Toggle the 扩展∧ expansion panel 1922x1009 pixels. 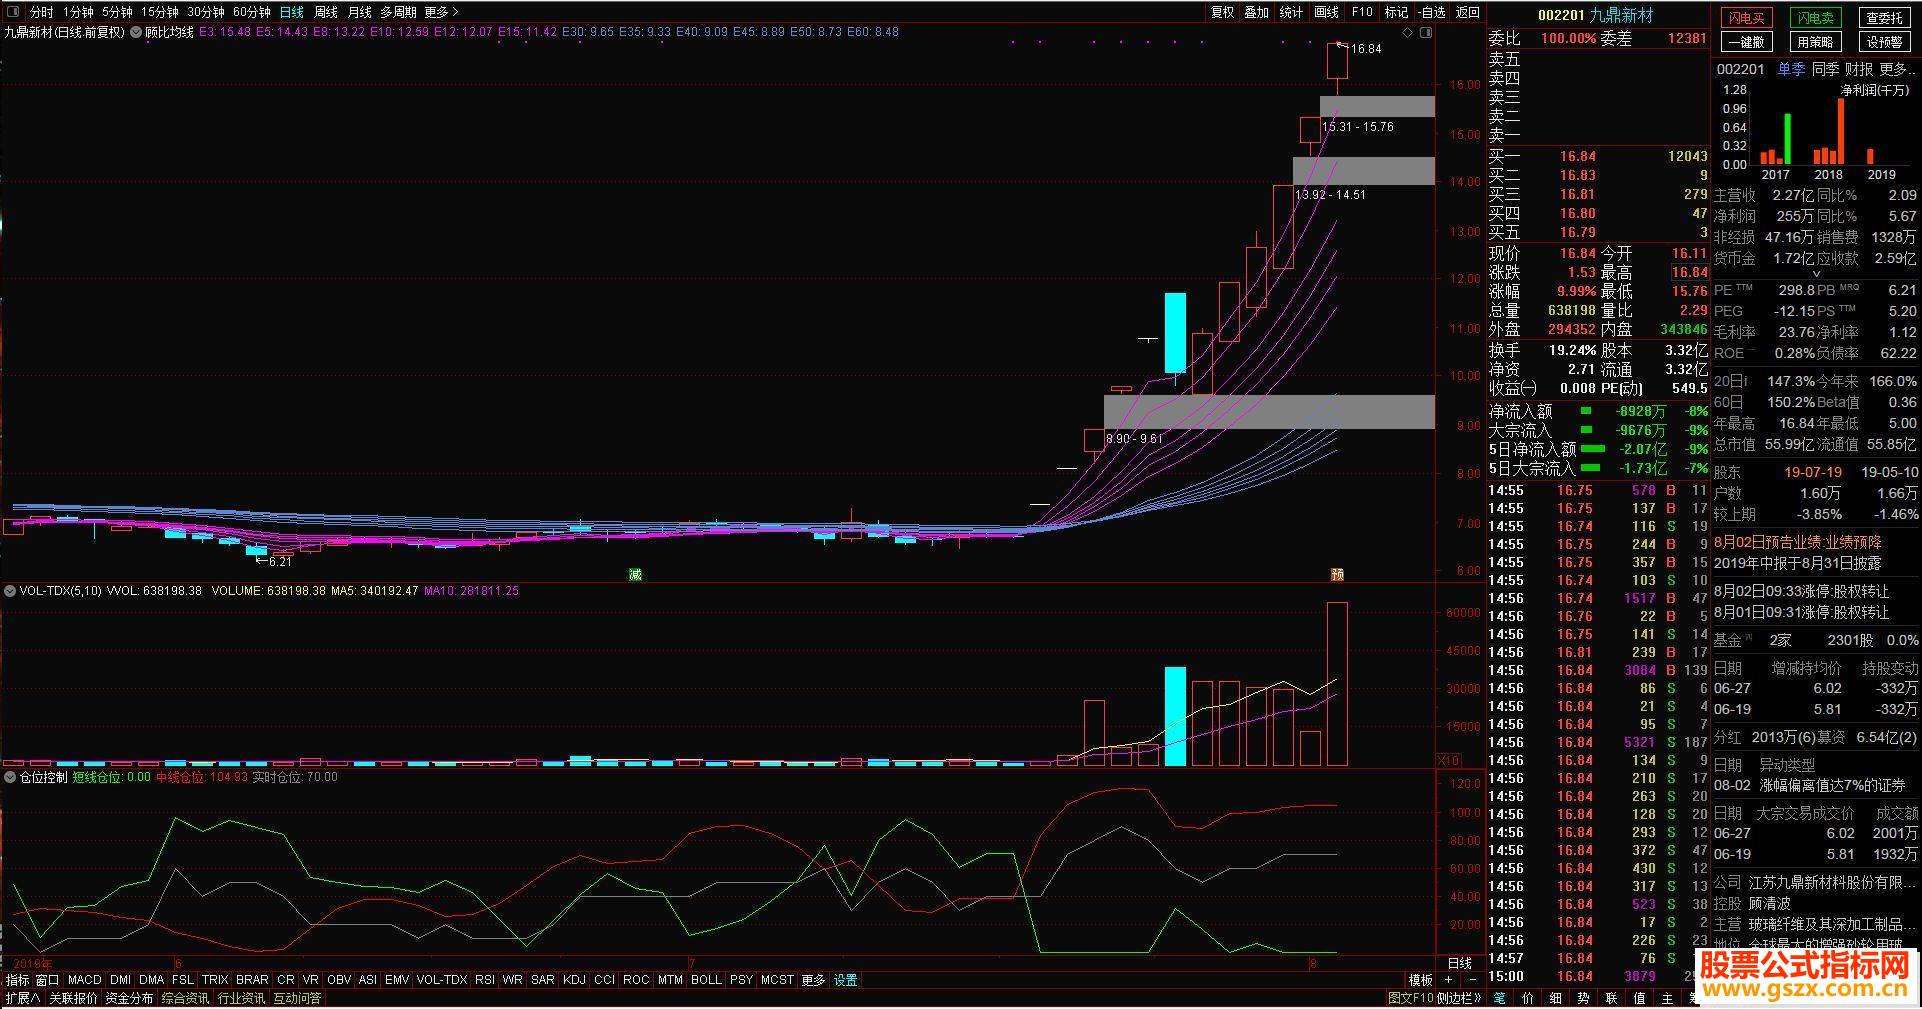[23, 998]
